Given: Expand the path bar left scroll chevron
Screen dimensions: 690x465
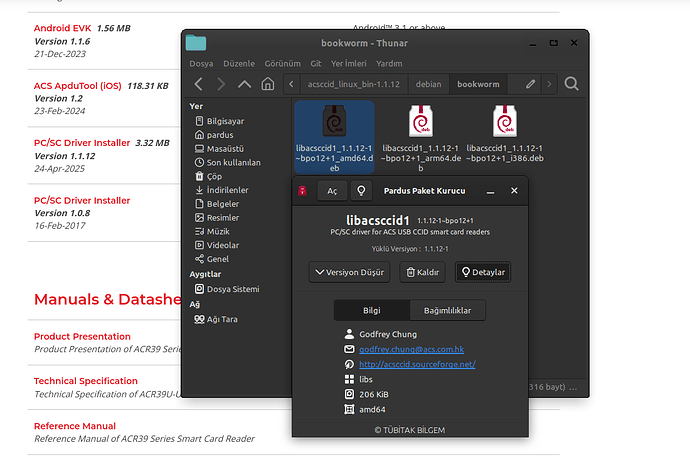Looking at the screenshot, I should pyautogui.click(x=291, y=84).
